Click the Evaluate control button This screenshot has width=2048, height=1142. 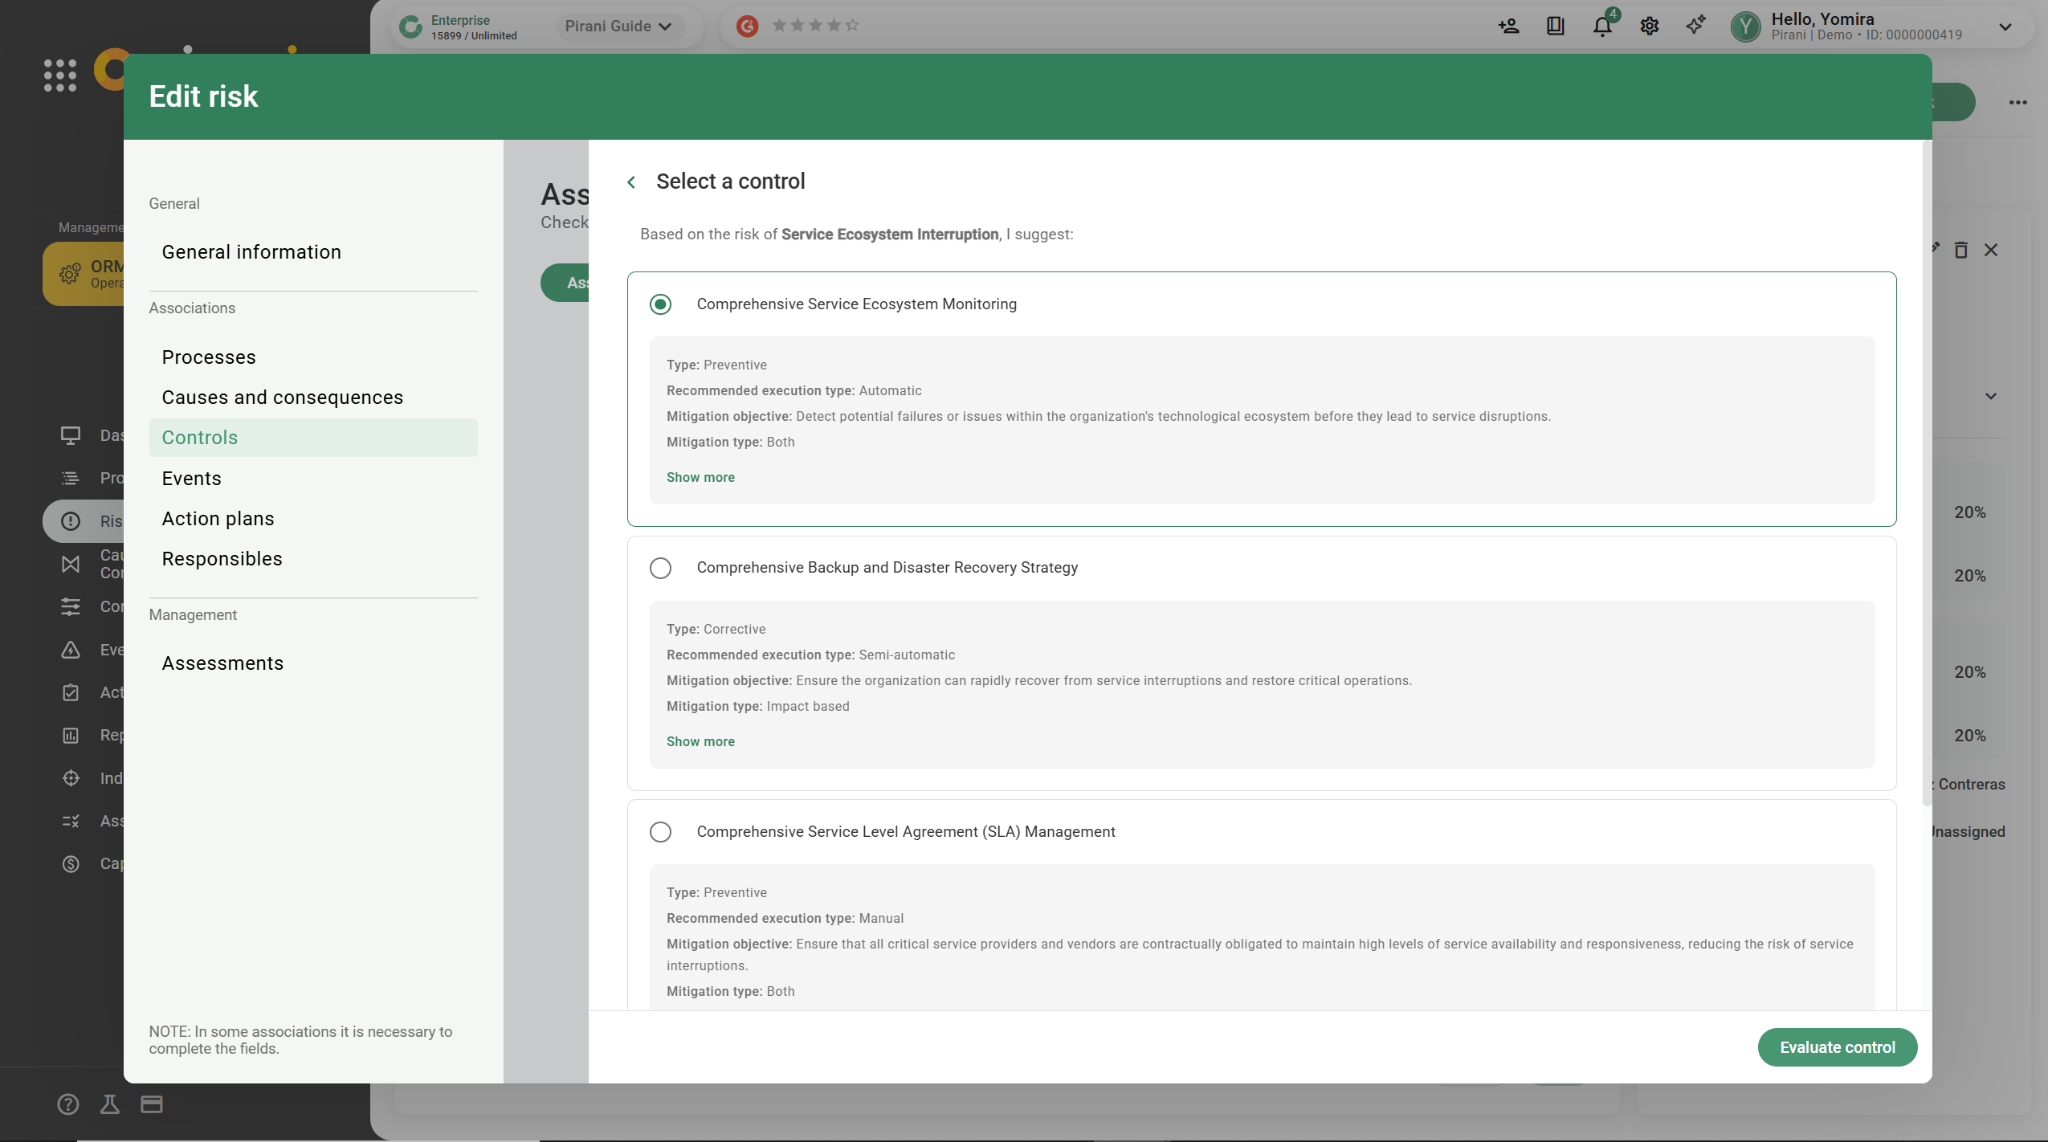tap(1837, 1047)
